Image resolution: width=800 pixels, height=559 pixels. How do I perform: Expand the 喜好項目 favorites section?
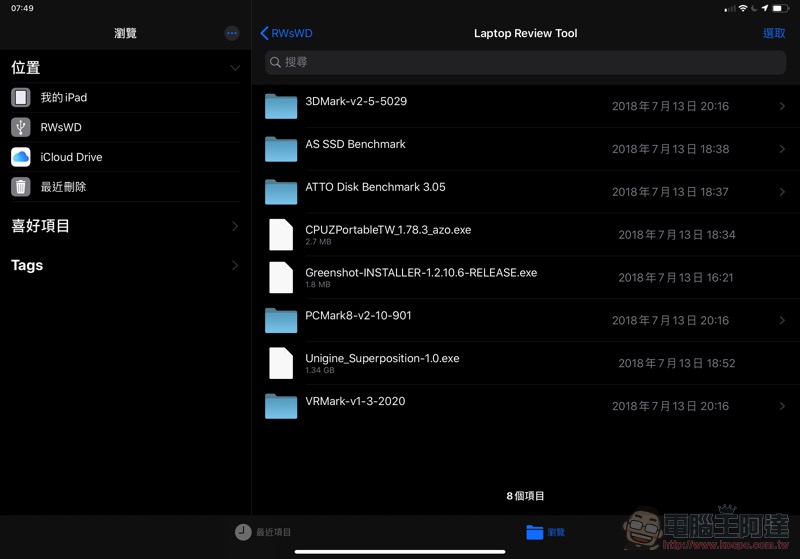click(x=235, y=226)
